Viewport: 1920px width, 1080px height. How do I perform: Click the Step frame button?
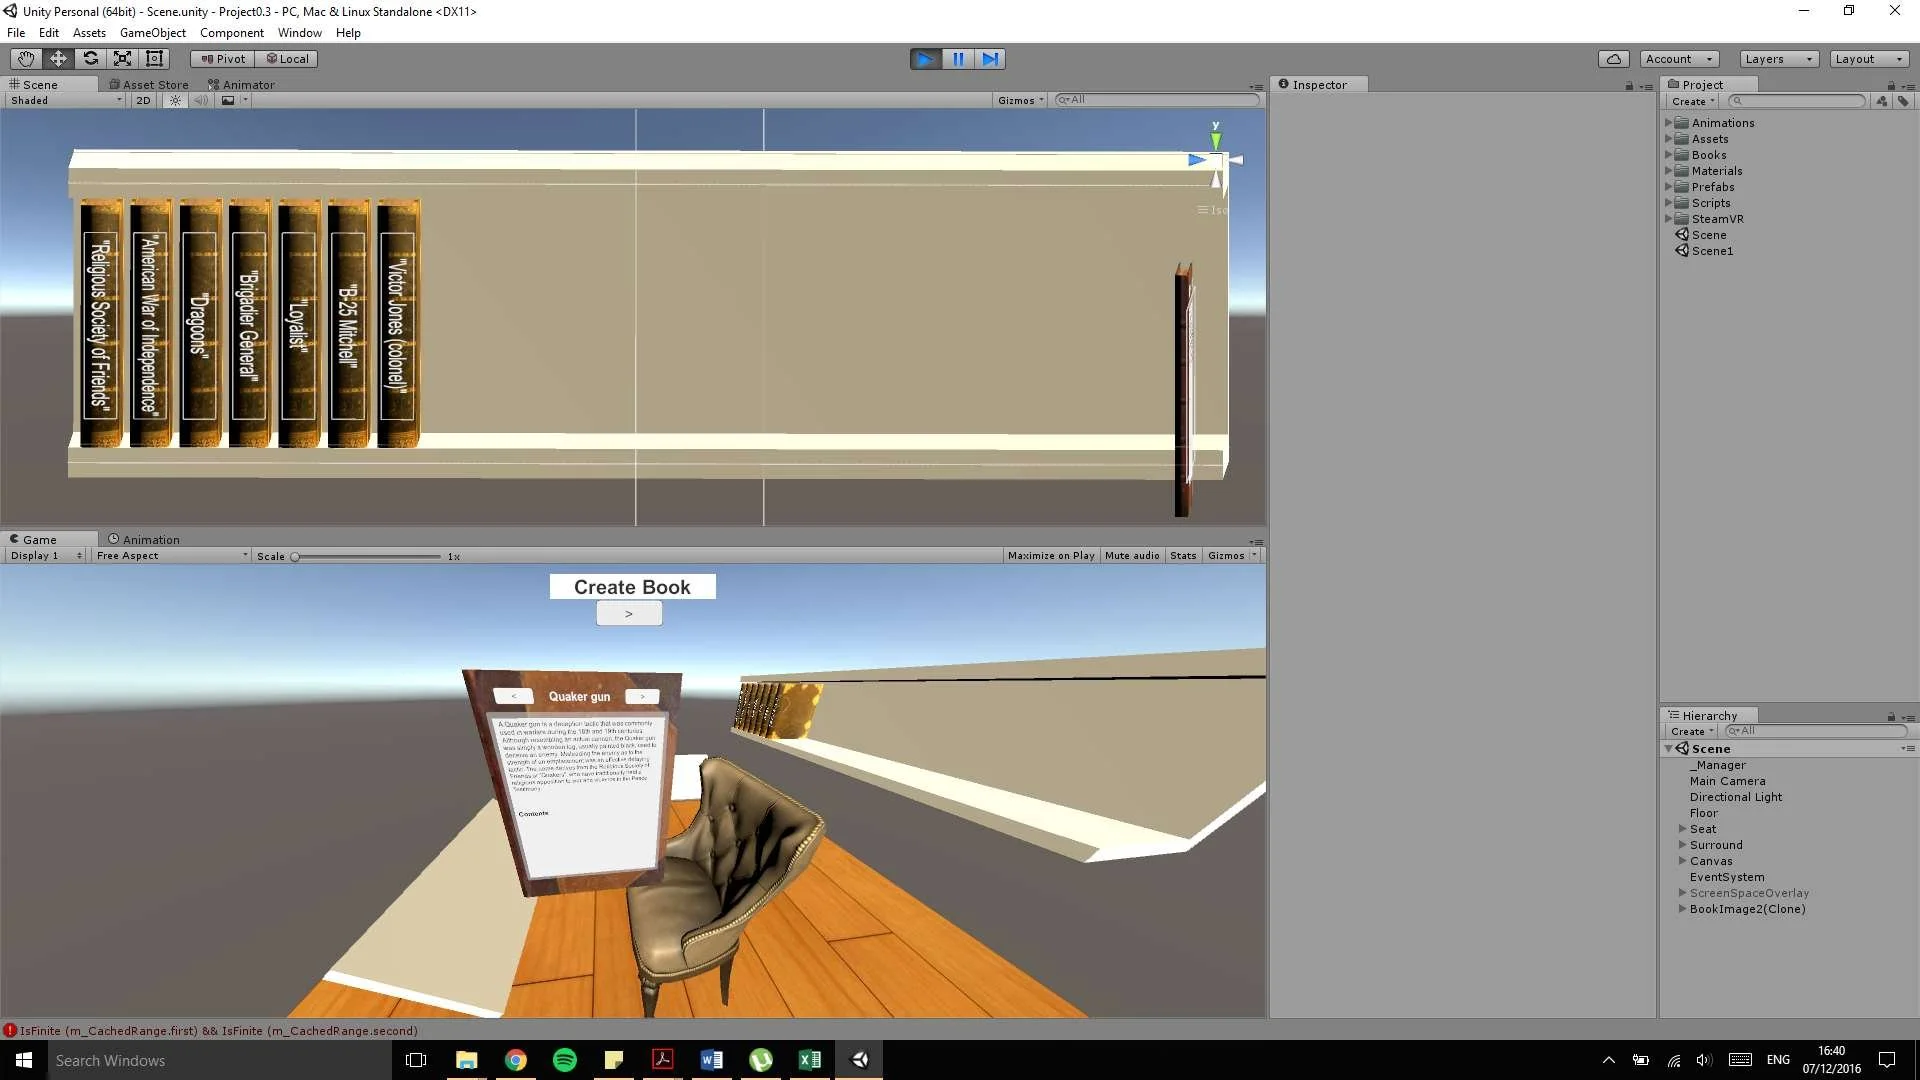click(990, 59)
